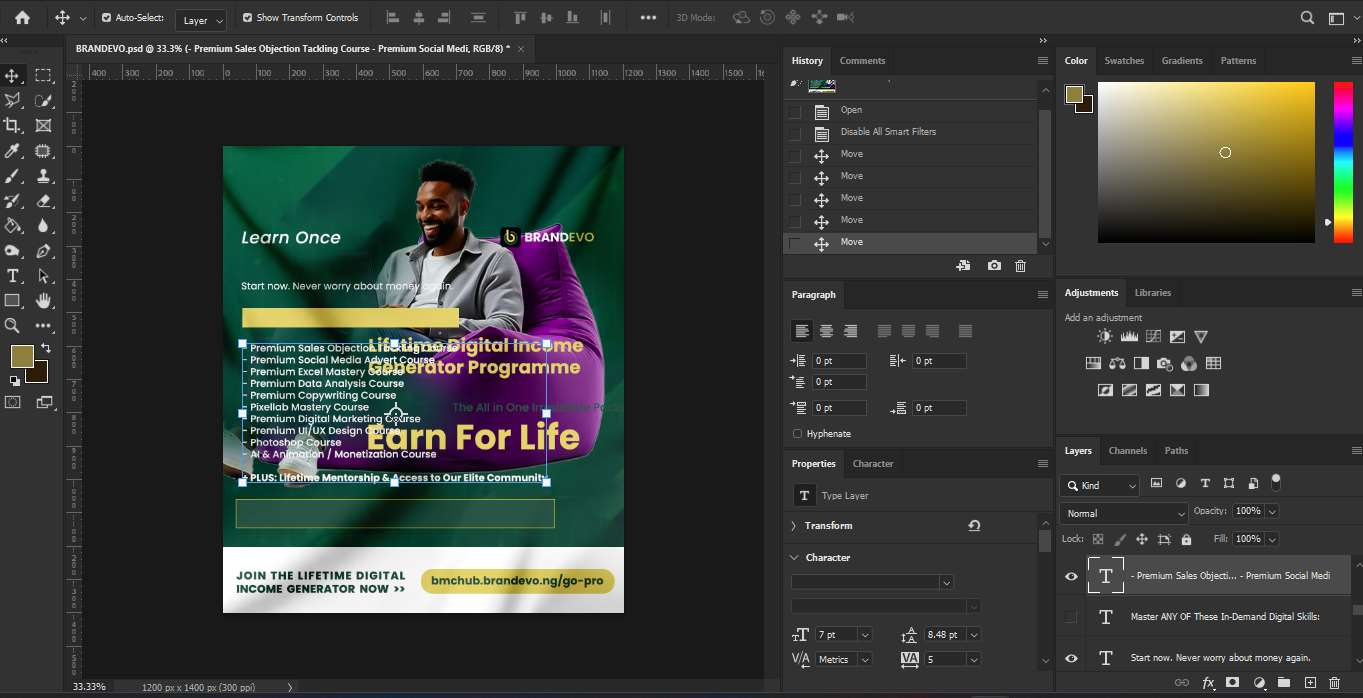Lock all with the padlock icon
The width and height of the screenshot is (1363, 698).
tap(1186, 539)
